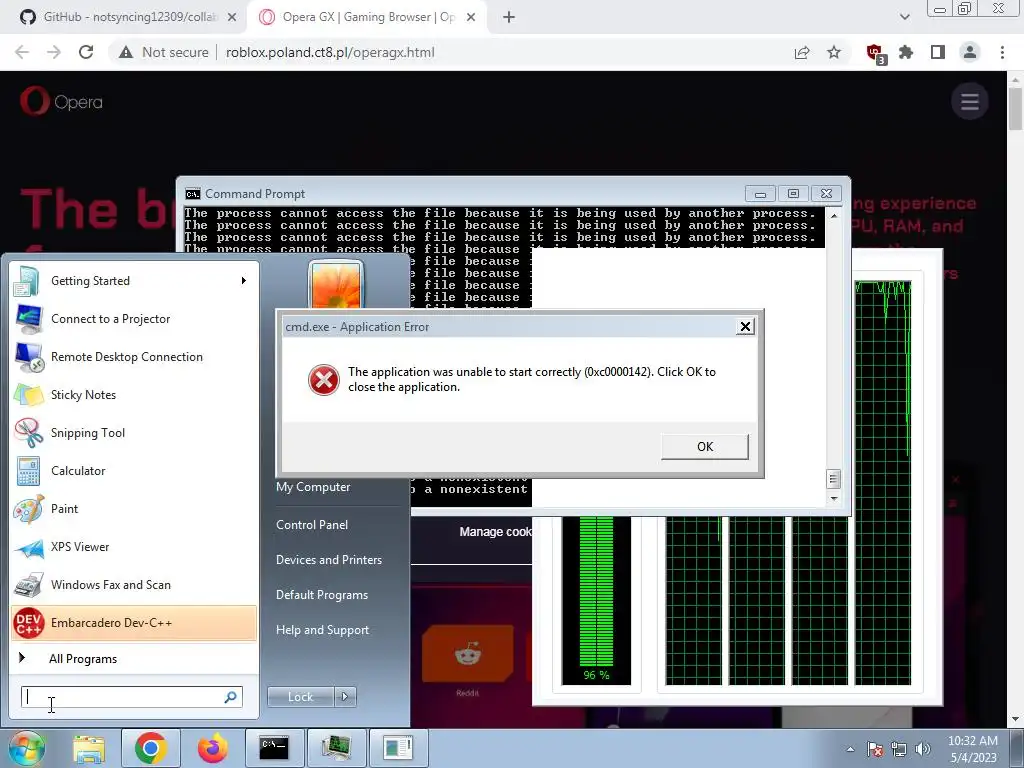Open Devices and Printers
The width and height of the screenshot is (1024, 768).
click(x=328, y=560)
